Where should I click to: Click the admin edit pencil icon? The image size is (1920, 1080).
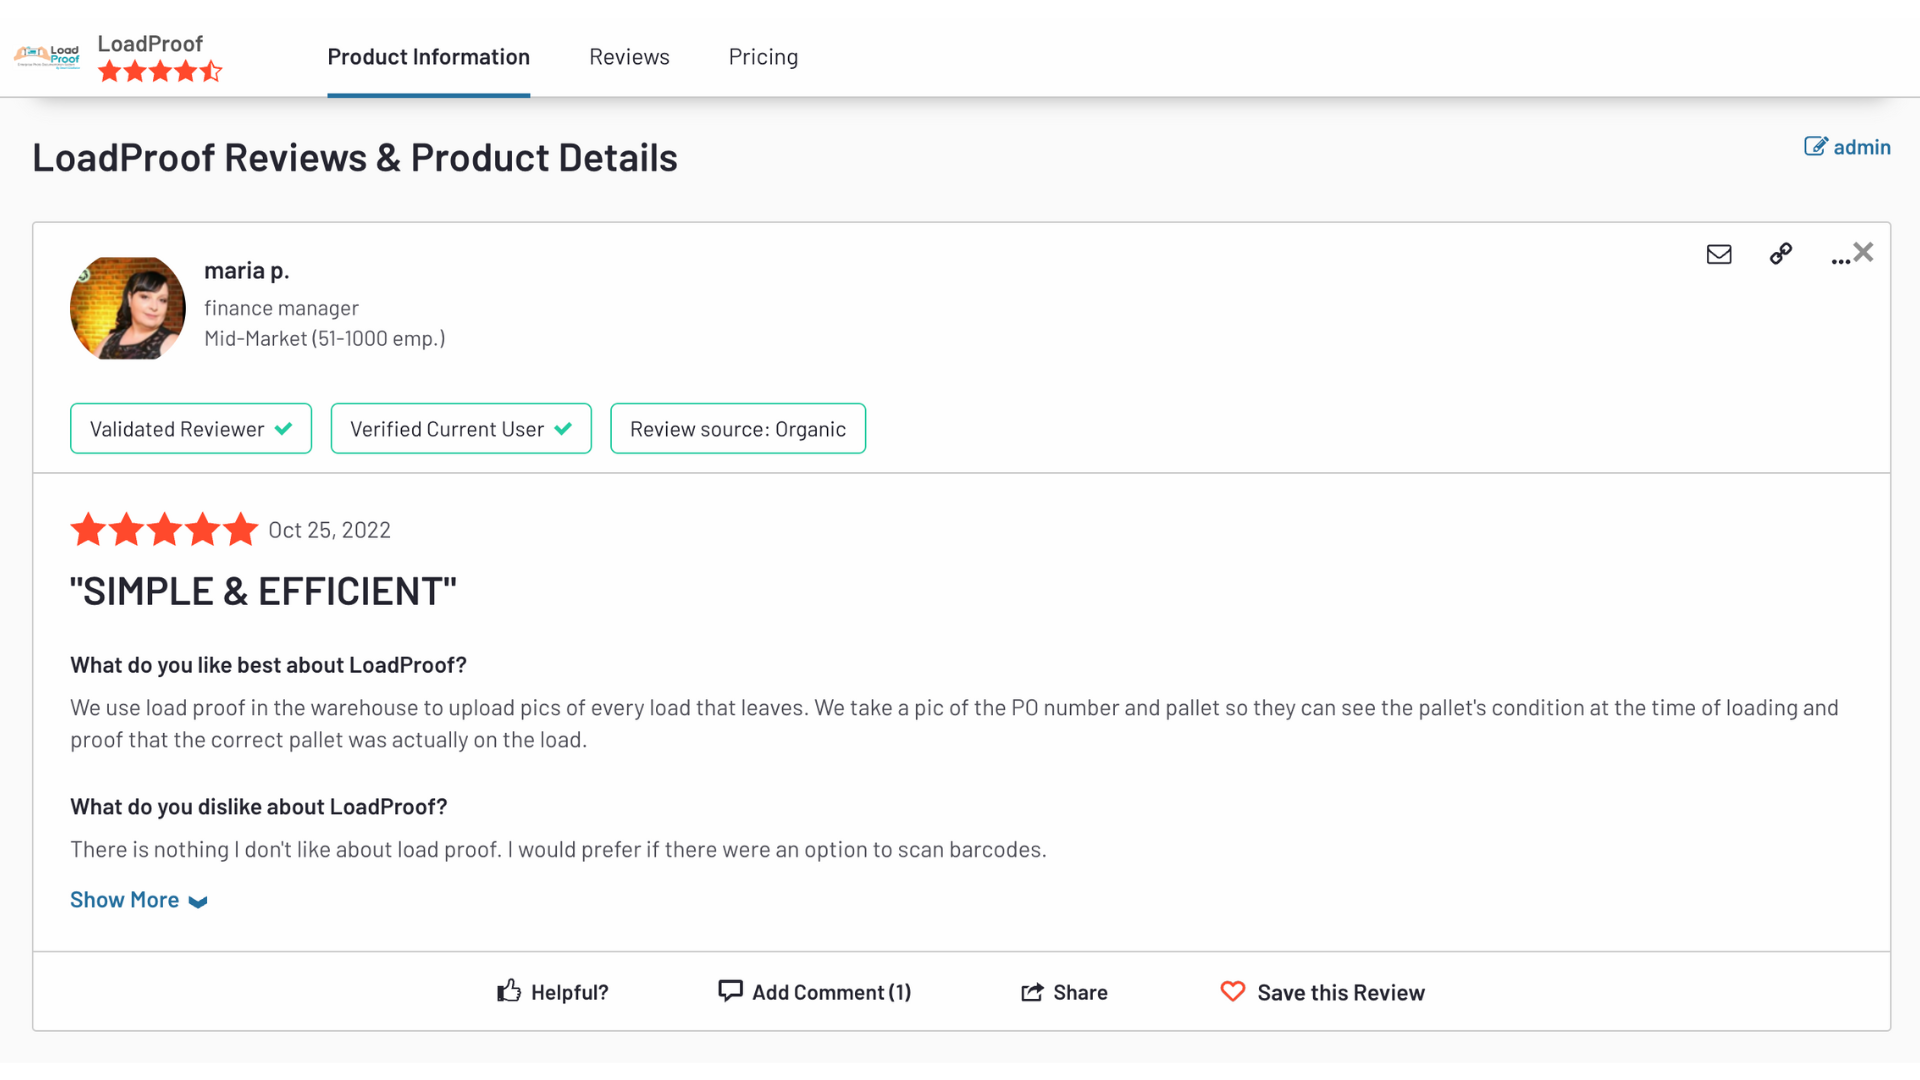pos(1816,147)
